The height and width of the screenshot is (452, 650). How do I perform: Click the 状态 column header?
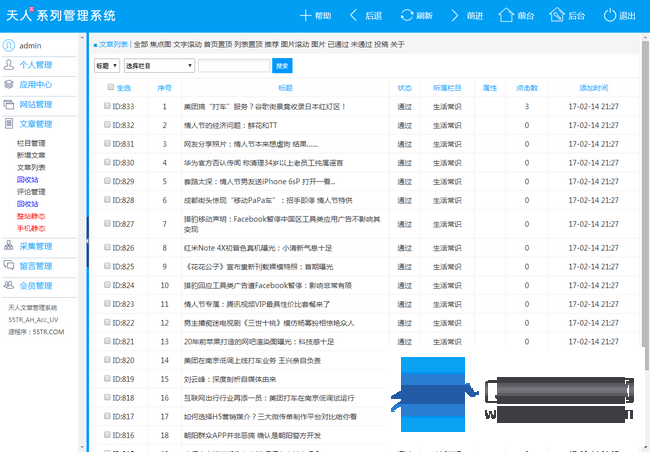click(x=405, y=88)
